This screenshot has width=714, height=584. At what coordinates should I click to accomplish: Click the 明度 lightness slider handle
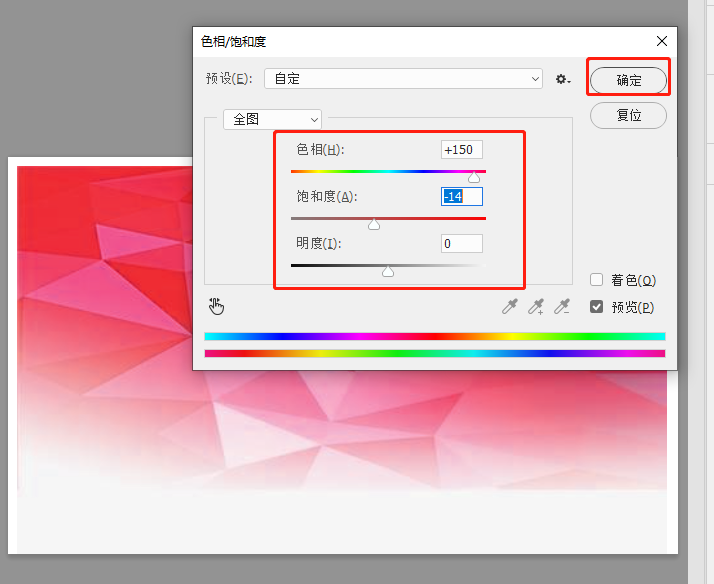(x=388, y=271)
